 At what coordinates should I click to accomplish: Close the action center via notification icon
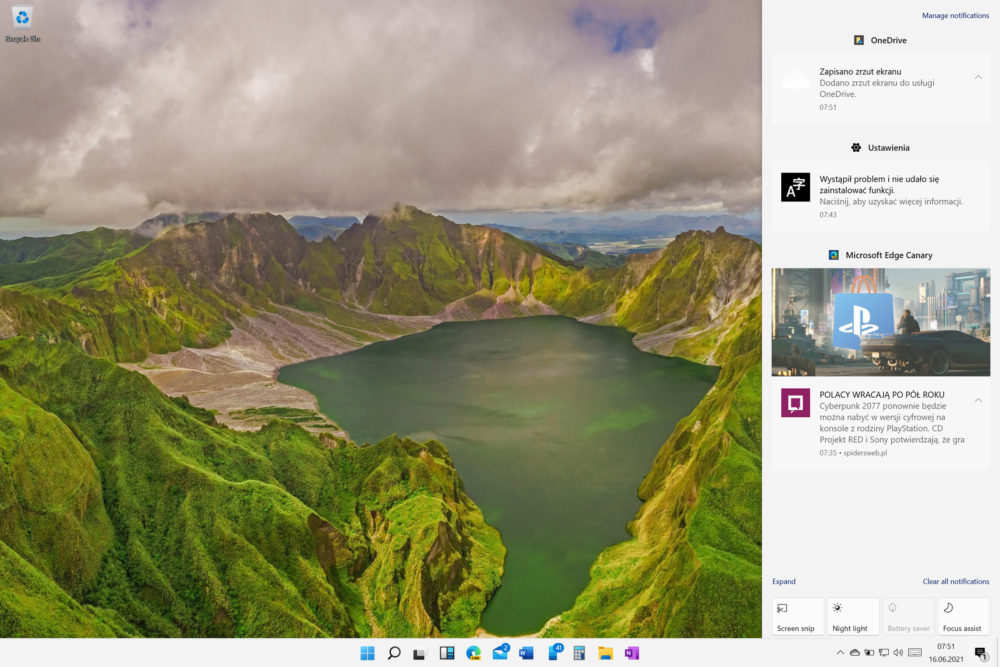(x=981, y=652)
